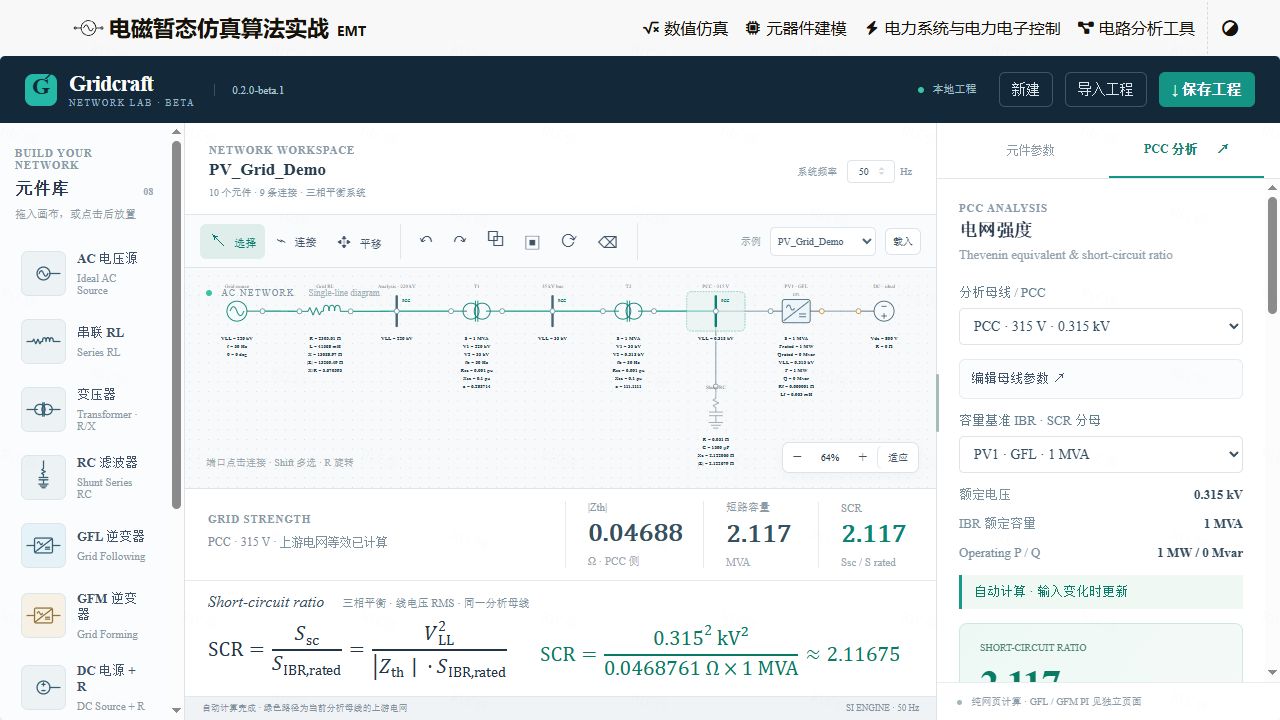The height and width of the screenshot is (720, 1280).
Task: Open the PV1 GFL 1 MVA capacity dropdown
Action: coord(1100,454)
